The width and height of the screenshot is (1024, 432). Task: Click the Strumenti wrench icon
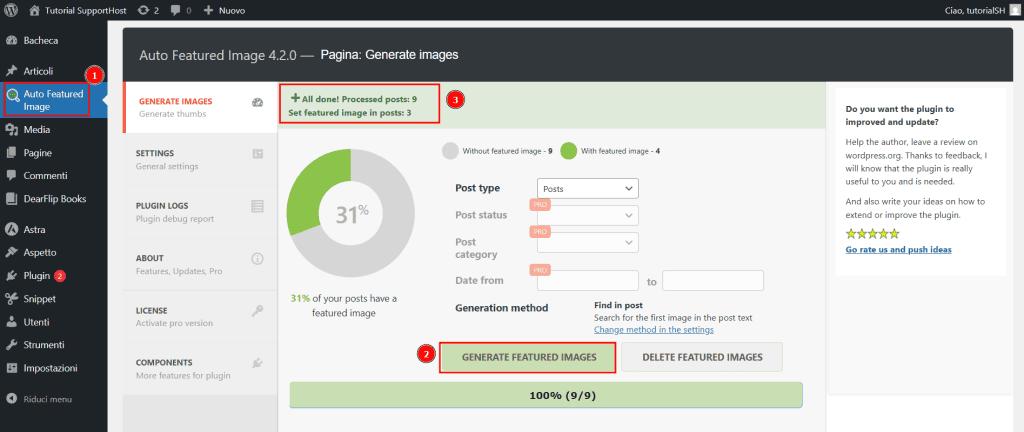pos(11,345)
